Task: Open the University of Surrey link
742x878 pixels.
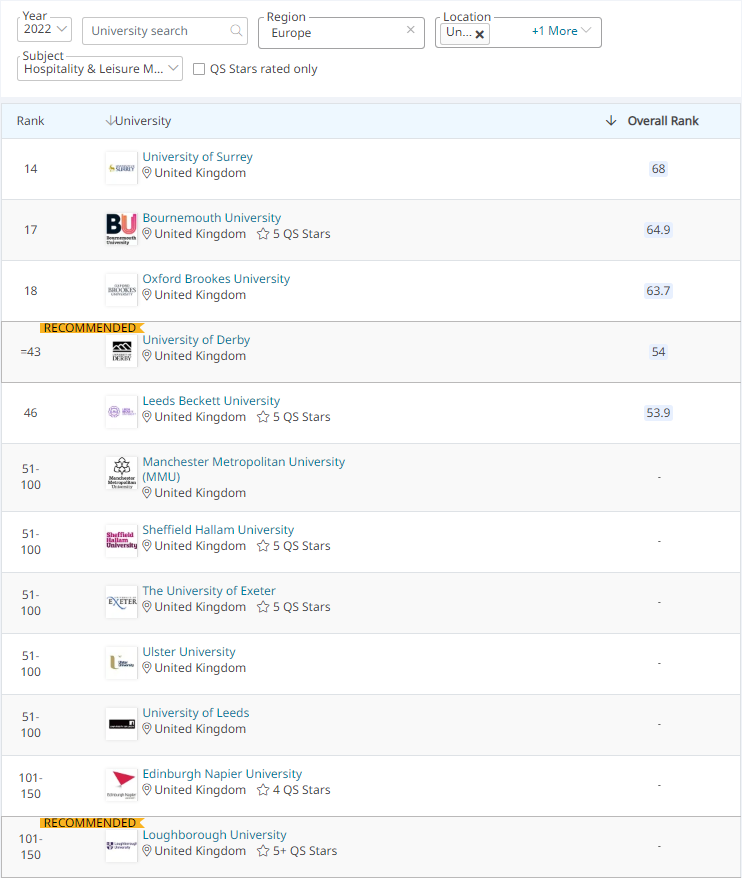Action: (x=197, y=157)
